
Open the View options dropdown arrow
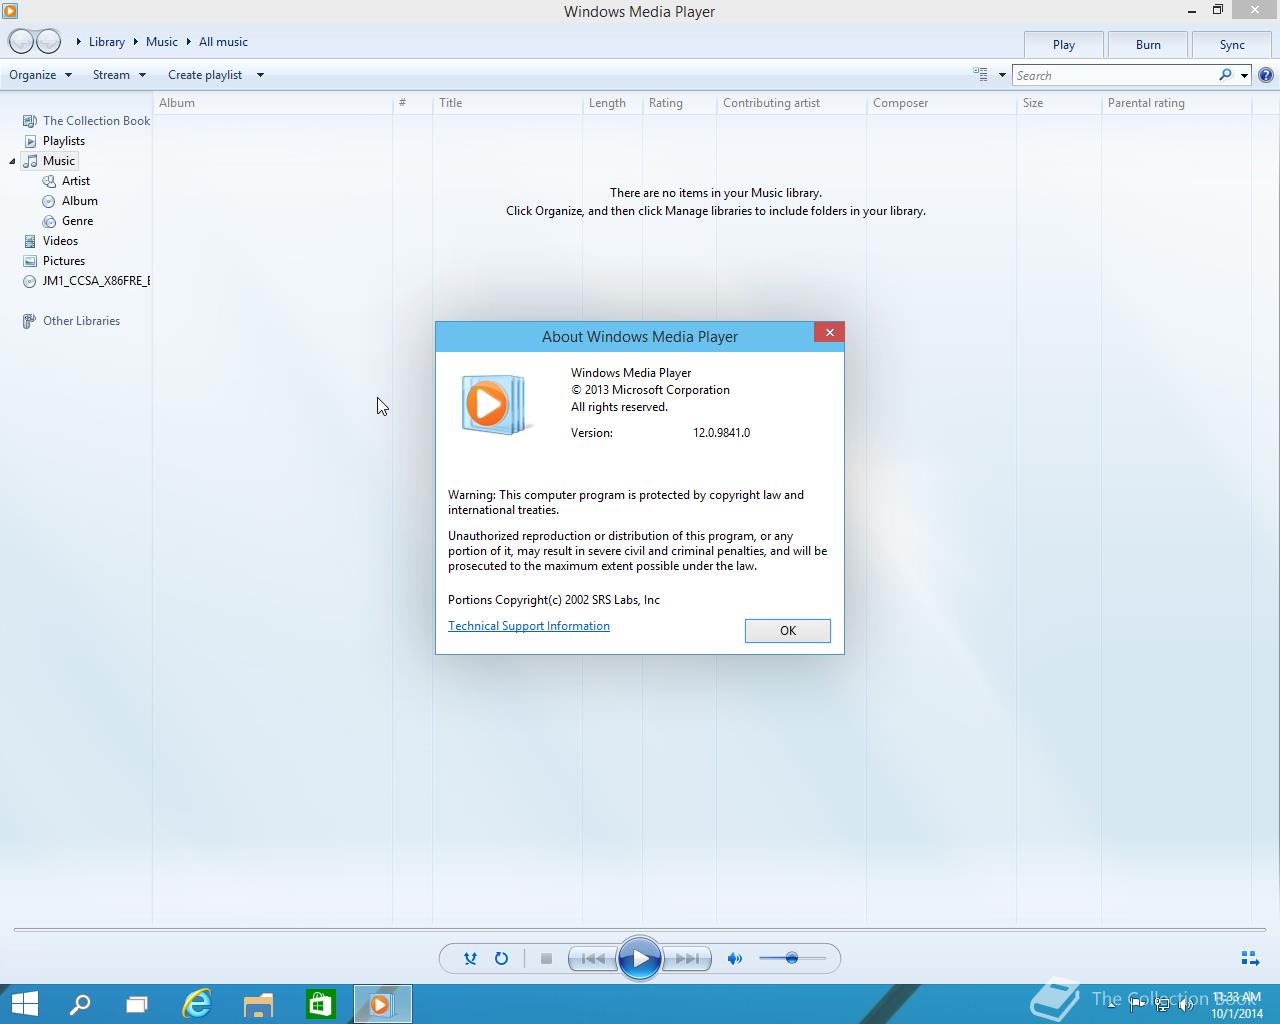coord(1002,75)
